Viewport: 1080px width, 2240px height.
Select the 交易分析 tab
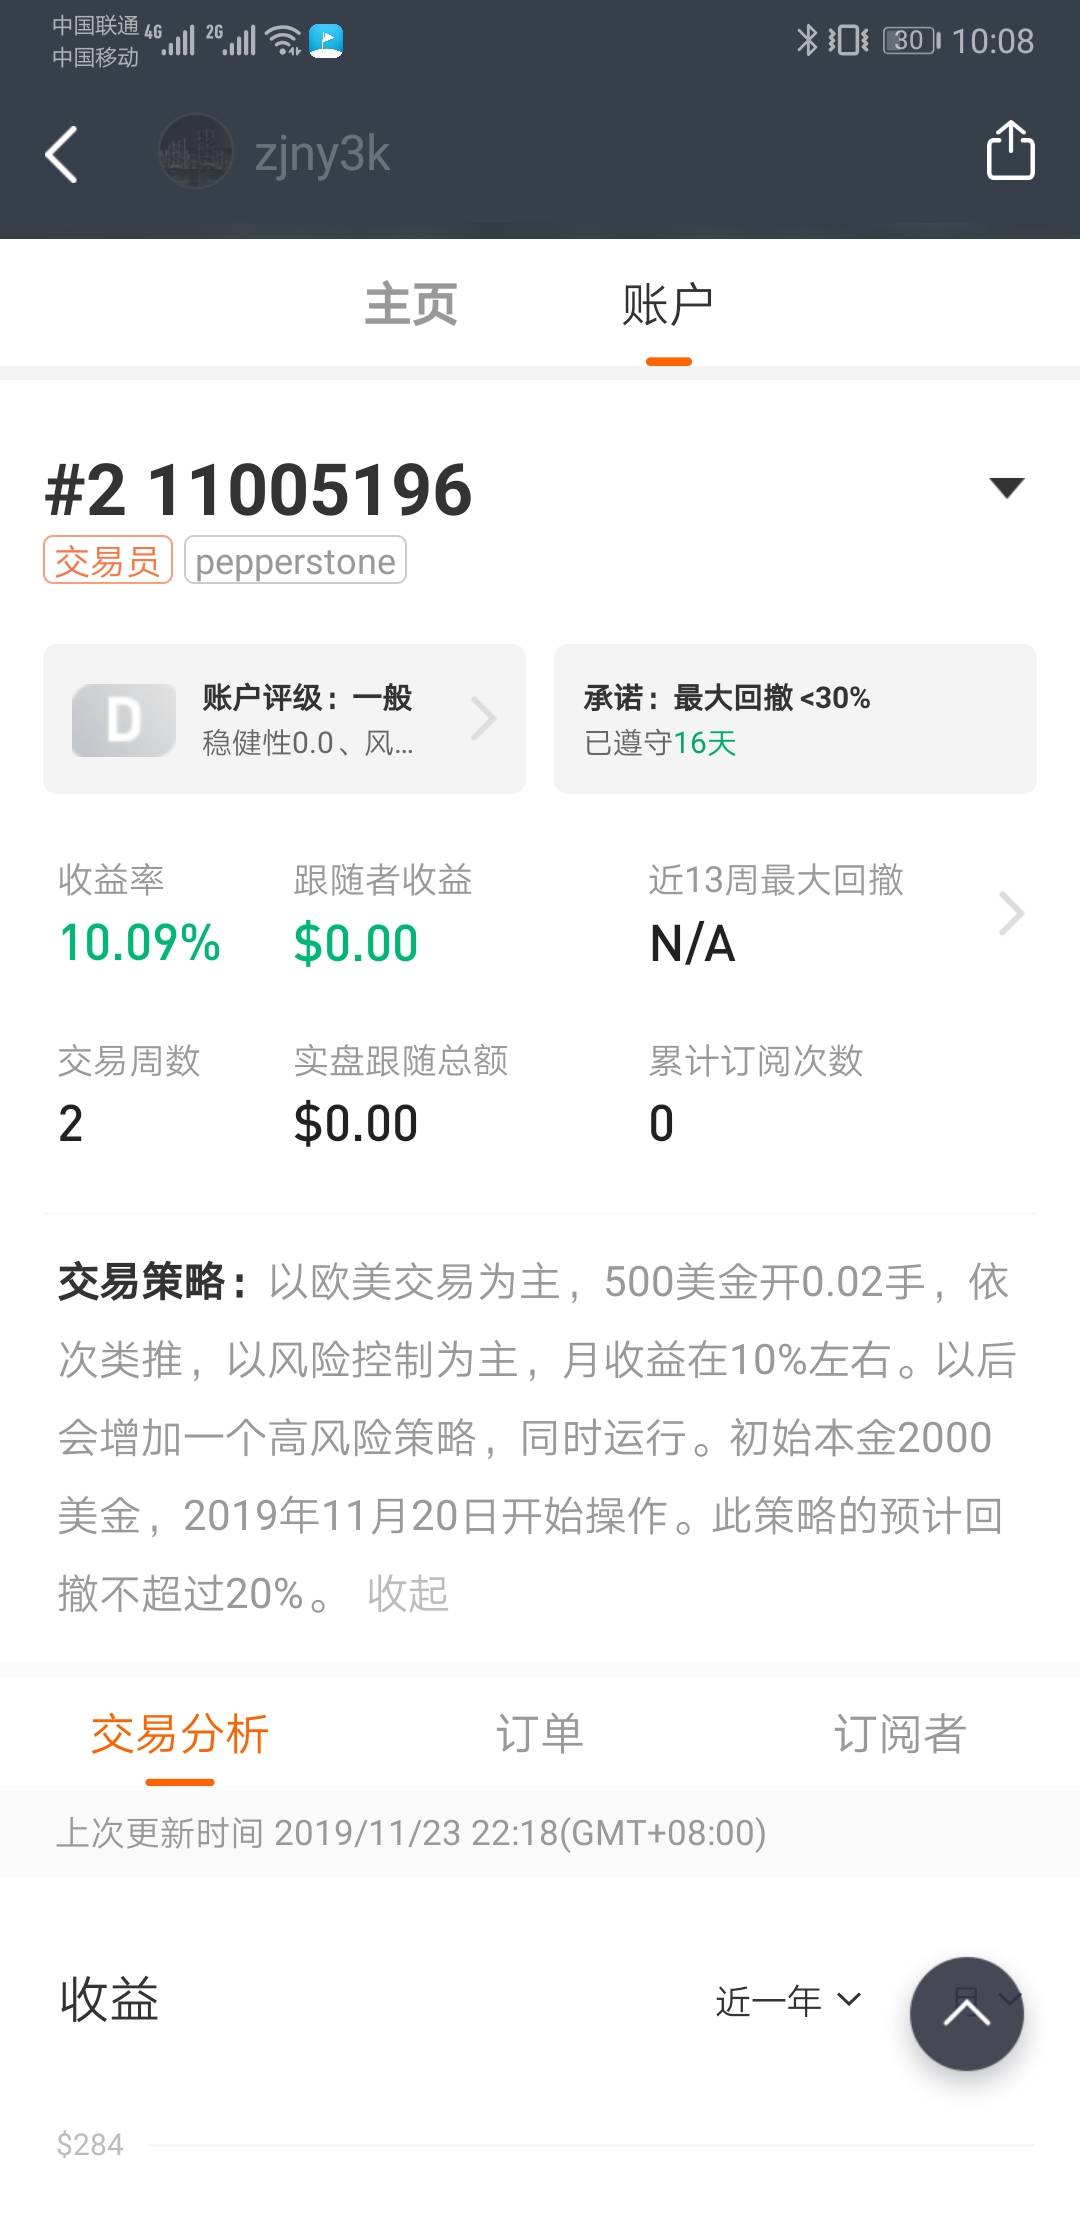coord(180,1733)
